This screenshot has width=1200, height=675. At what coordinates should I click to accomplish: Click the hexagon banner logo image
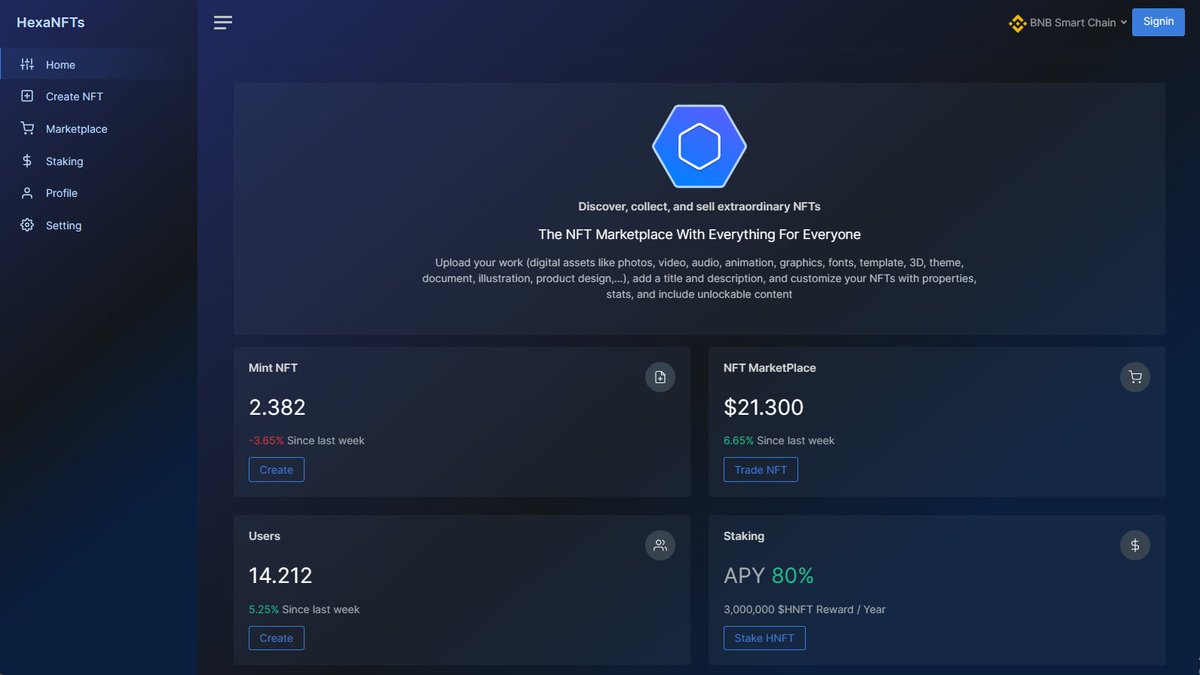[x=699, y=145]
